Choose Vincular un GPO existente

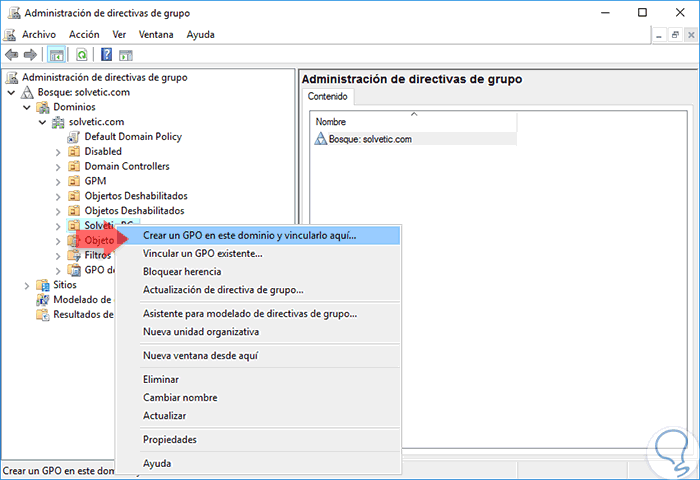tap(258, 254)
